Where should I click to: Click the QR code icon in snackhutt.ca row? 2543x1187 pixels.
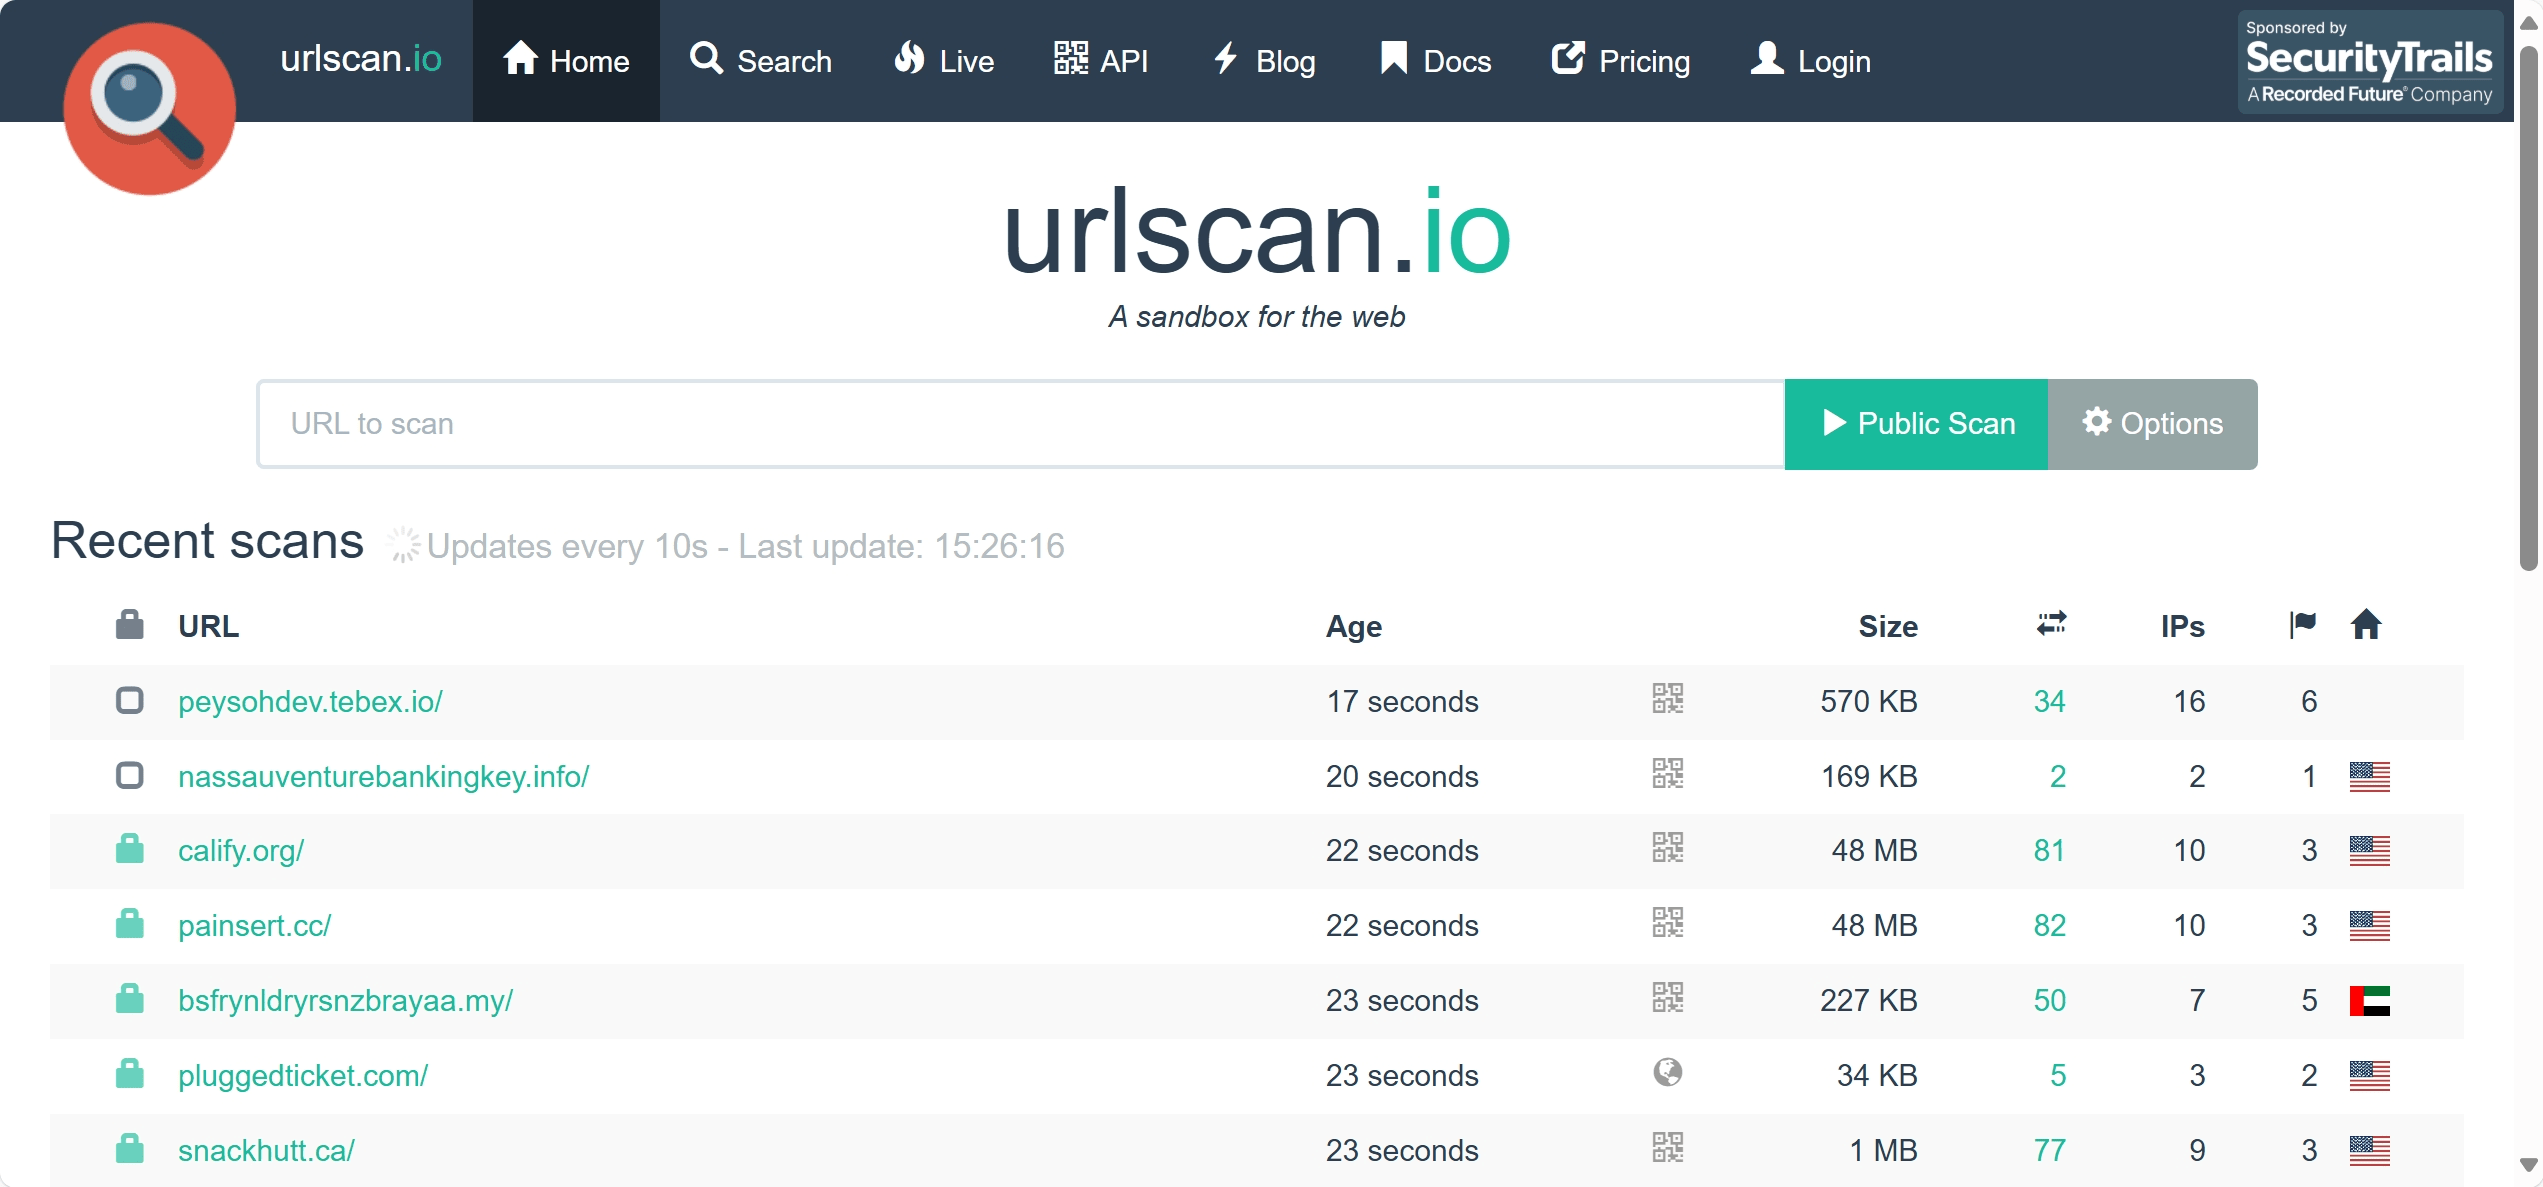click(1667, 1147)
